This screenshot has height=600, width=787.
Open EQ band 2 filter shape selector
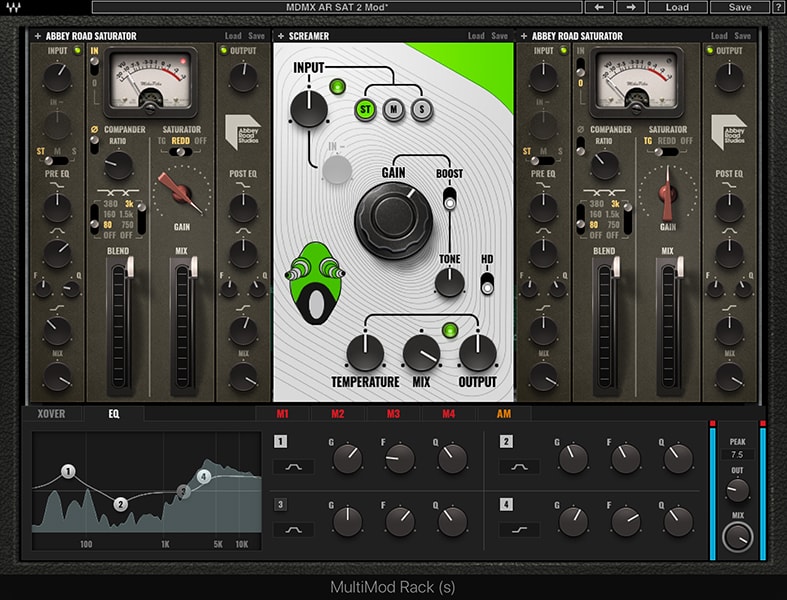(519, 467)
